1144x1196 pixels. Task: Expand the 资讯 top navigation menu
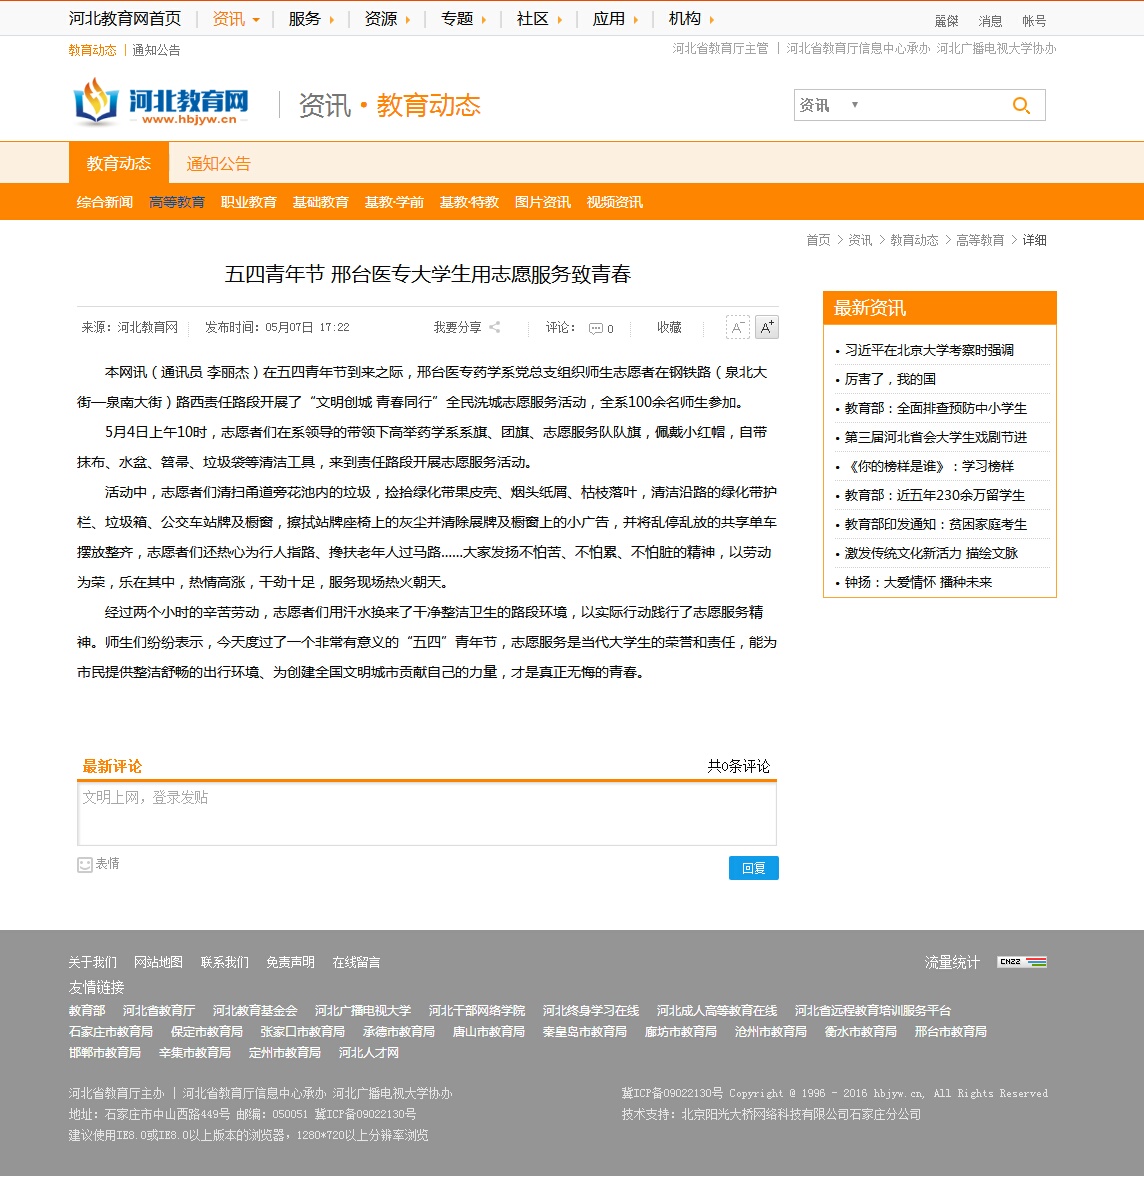click(x=236, y=19)
